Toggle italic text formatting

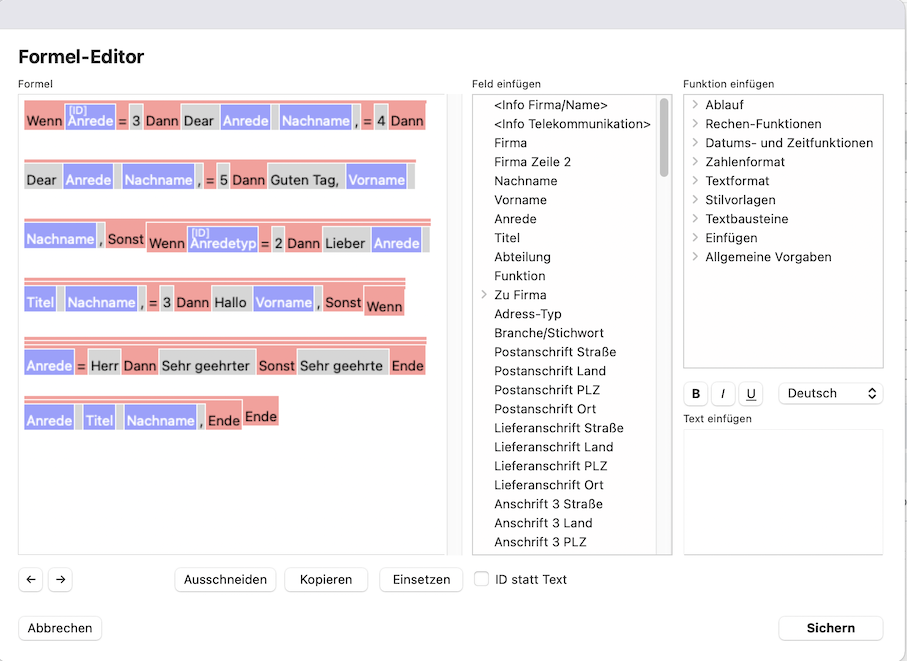pos(723,394)
